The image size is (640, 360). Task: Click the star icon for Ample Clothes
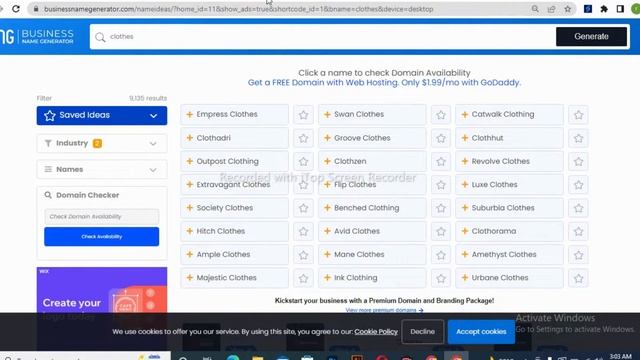303,255
